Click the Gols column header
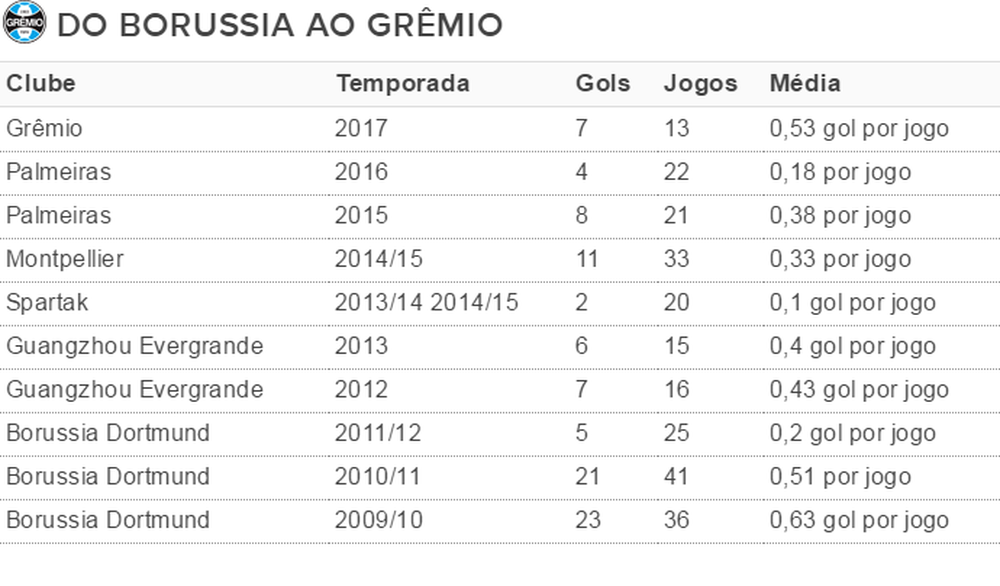The width and height of the screenshot is (1000, 586). click(x=603, y=84)
